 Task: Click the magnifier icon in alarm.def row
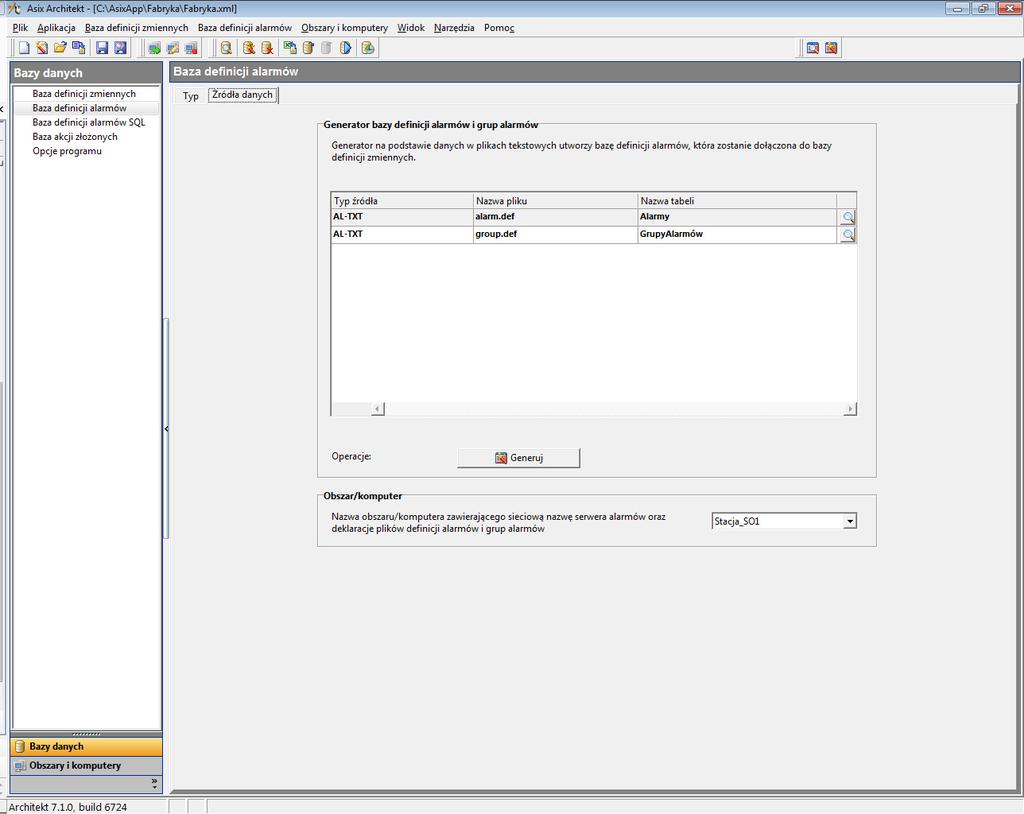(x=847, y=217)
